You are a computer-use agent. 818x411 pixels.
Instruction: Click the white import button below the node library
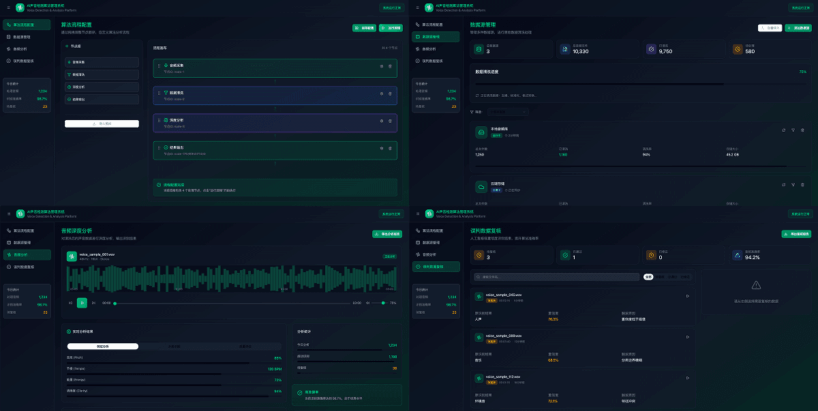click(x=102, y=124)
